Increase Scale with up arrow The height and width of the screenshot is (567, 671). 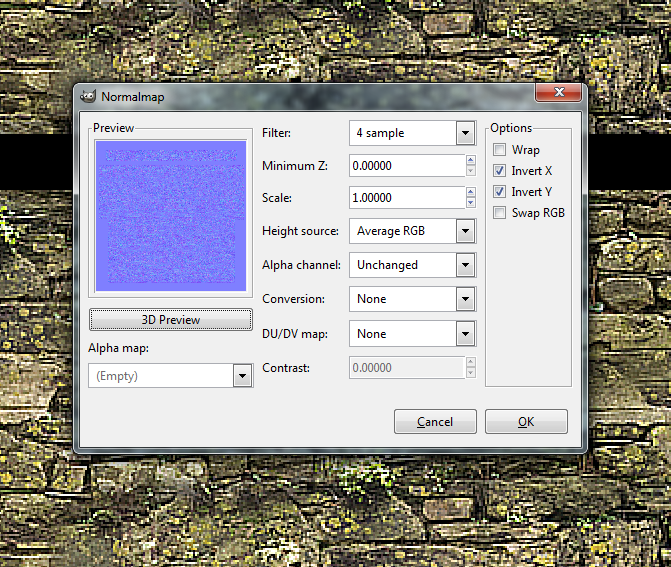click(471, 192)
